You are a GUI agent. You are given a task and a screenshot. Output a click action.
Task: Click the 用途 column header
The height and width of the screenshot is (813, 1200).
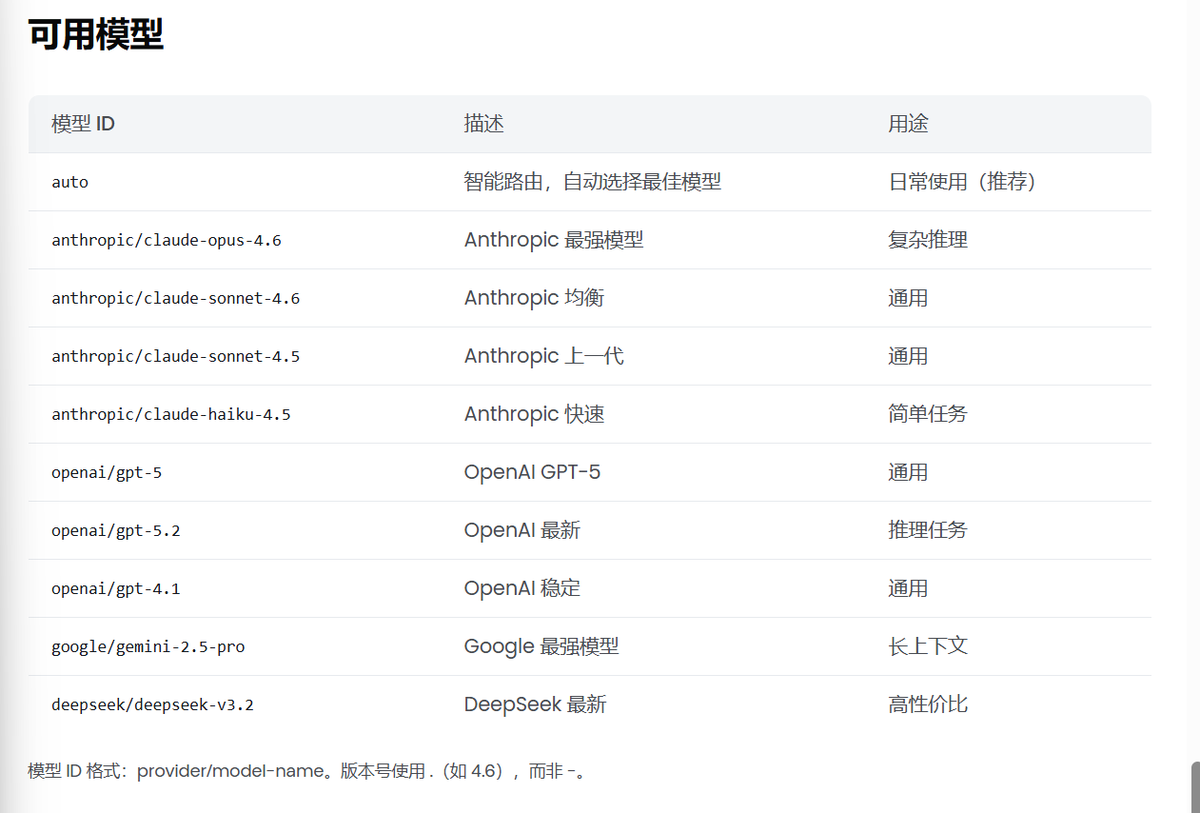coord(908,124)
